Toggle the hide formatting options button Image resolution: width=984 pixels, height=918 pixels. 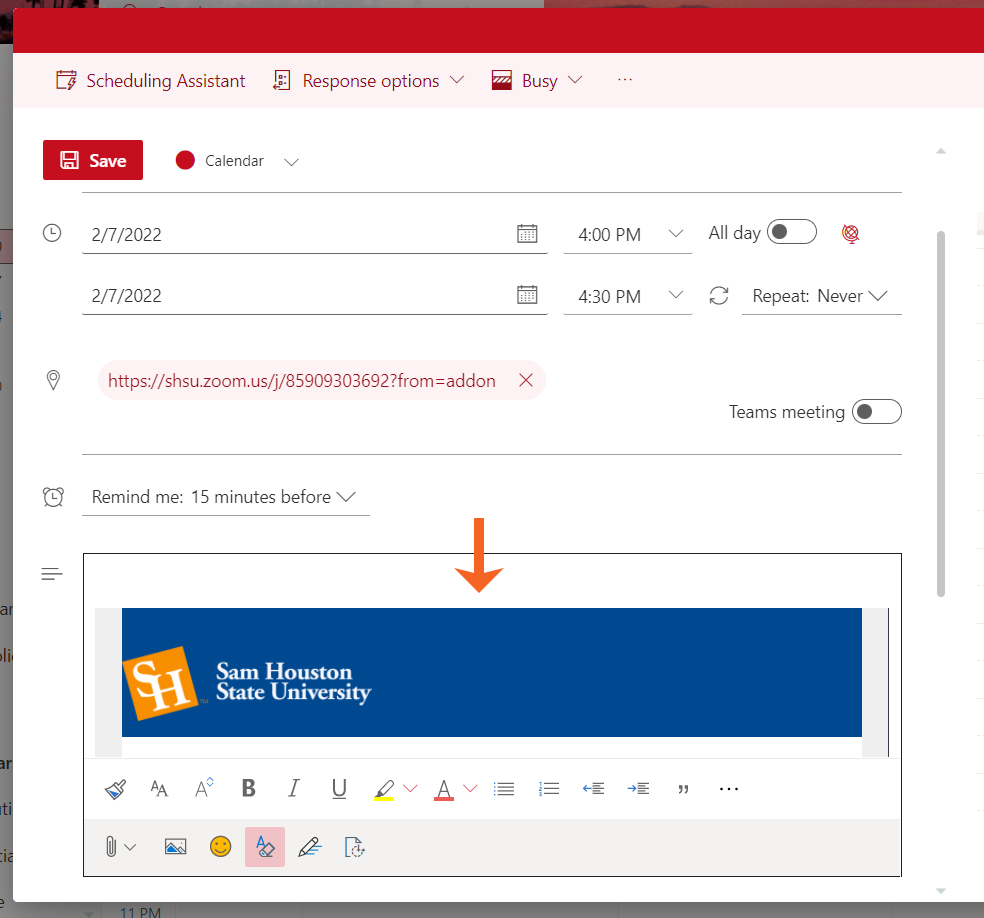pyautogui.click(x=265, y=847)
